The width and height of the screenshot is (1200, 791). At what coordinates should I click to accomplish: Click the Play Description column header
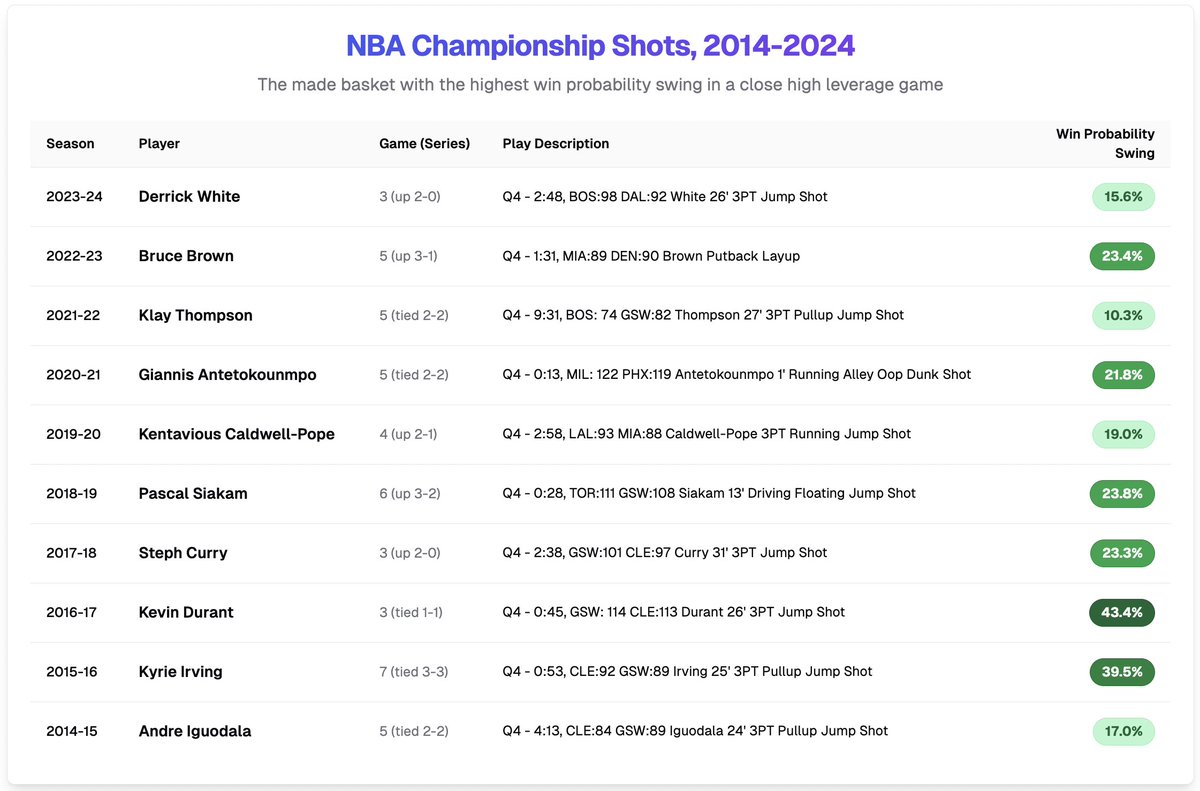pos(555,144)
